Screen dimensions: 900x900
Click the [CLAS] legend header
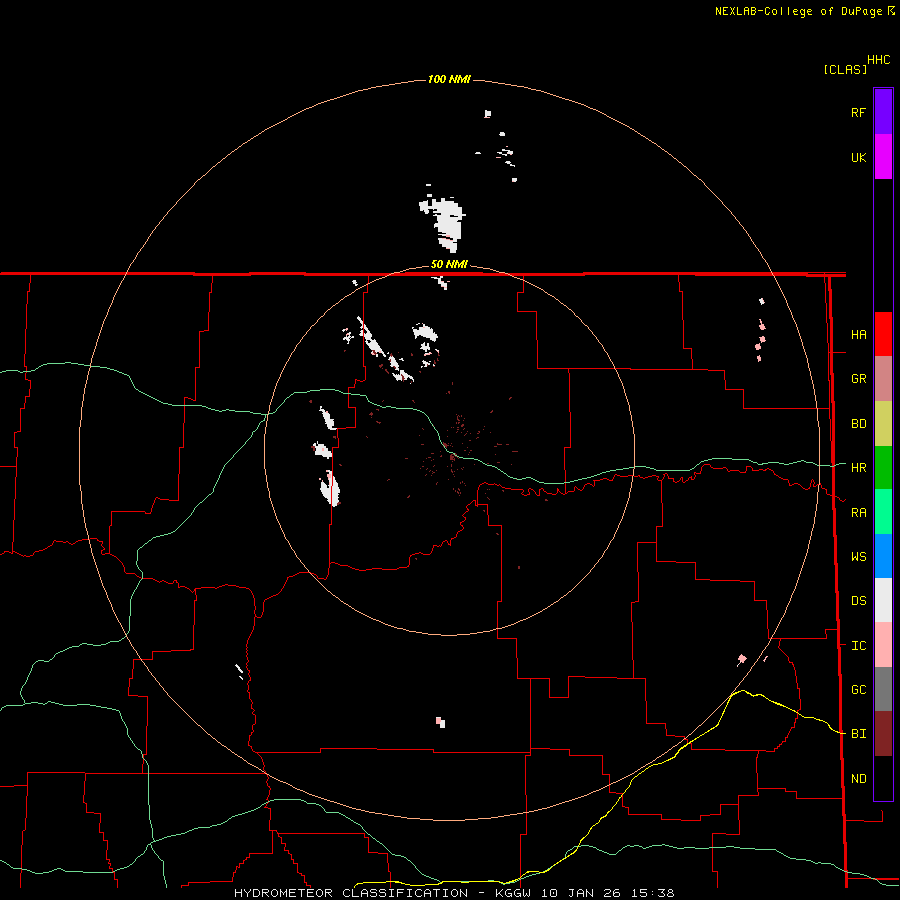tap(845, 69)
